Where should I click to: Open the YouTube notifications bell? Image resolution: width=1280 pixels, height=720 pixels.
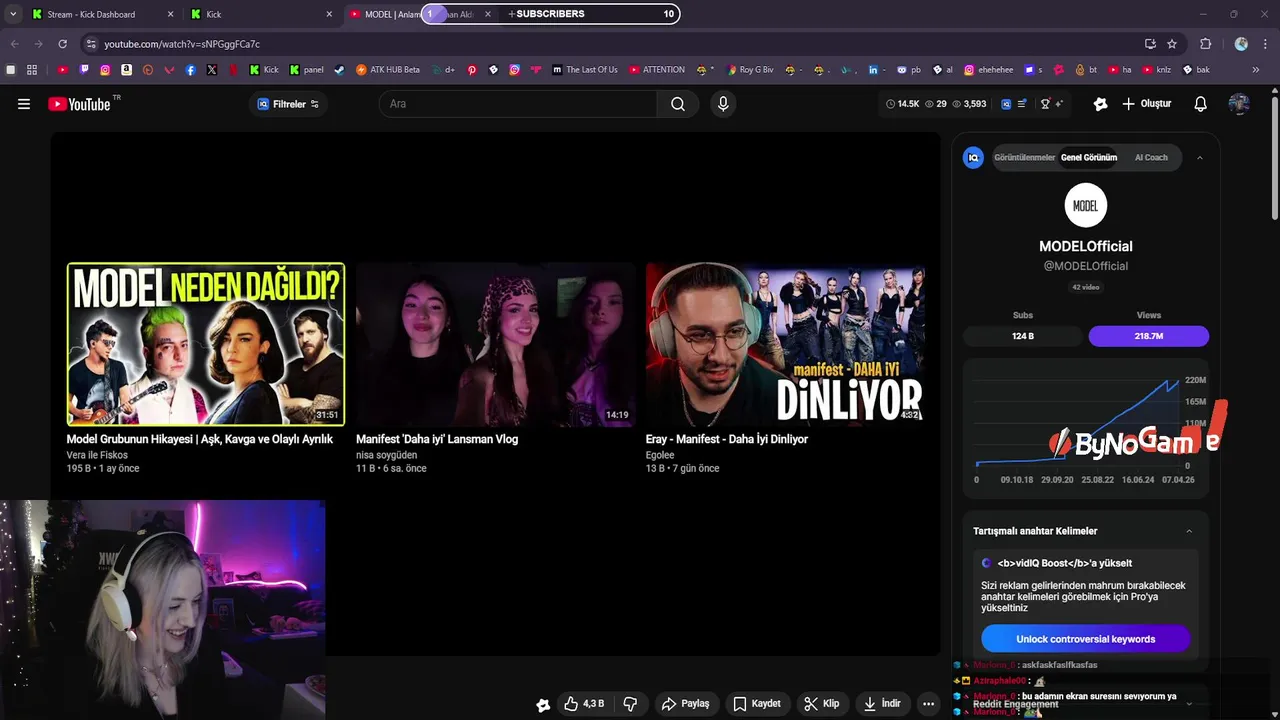pyautogui.click(x=1201, y=104)
